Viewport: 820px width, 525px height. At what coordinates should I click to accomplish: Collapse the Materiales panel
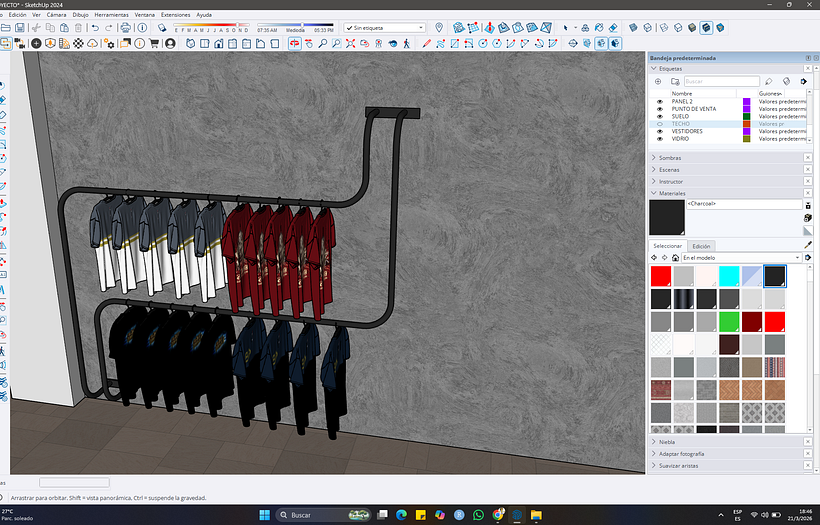654,193
